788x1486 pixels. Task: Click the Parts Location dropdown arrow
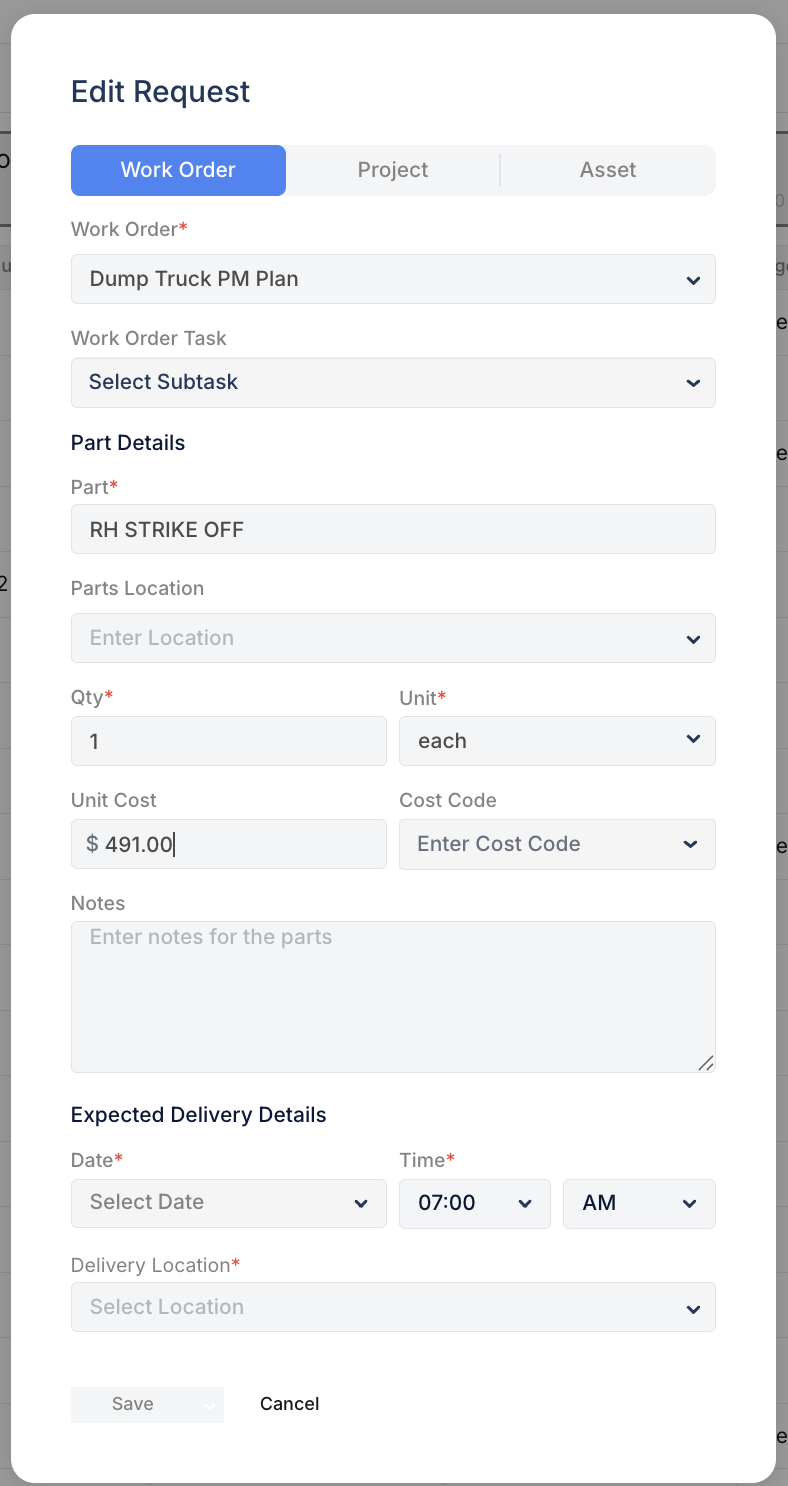[x=693, y=638]
